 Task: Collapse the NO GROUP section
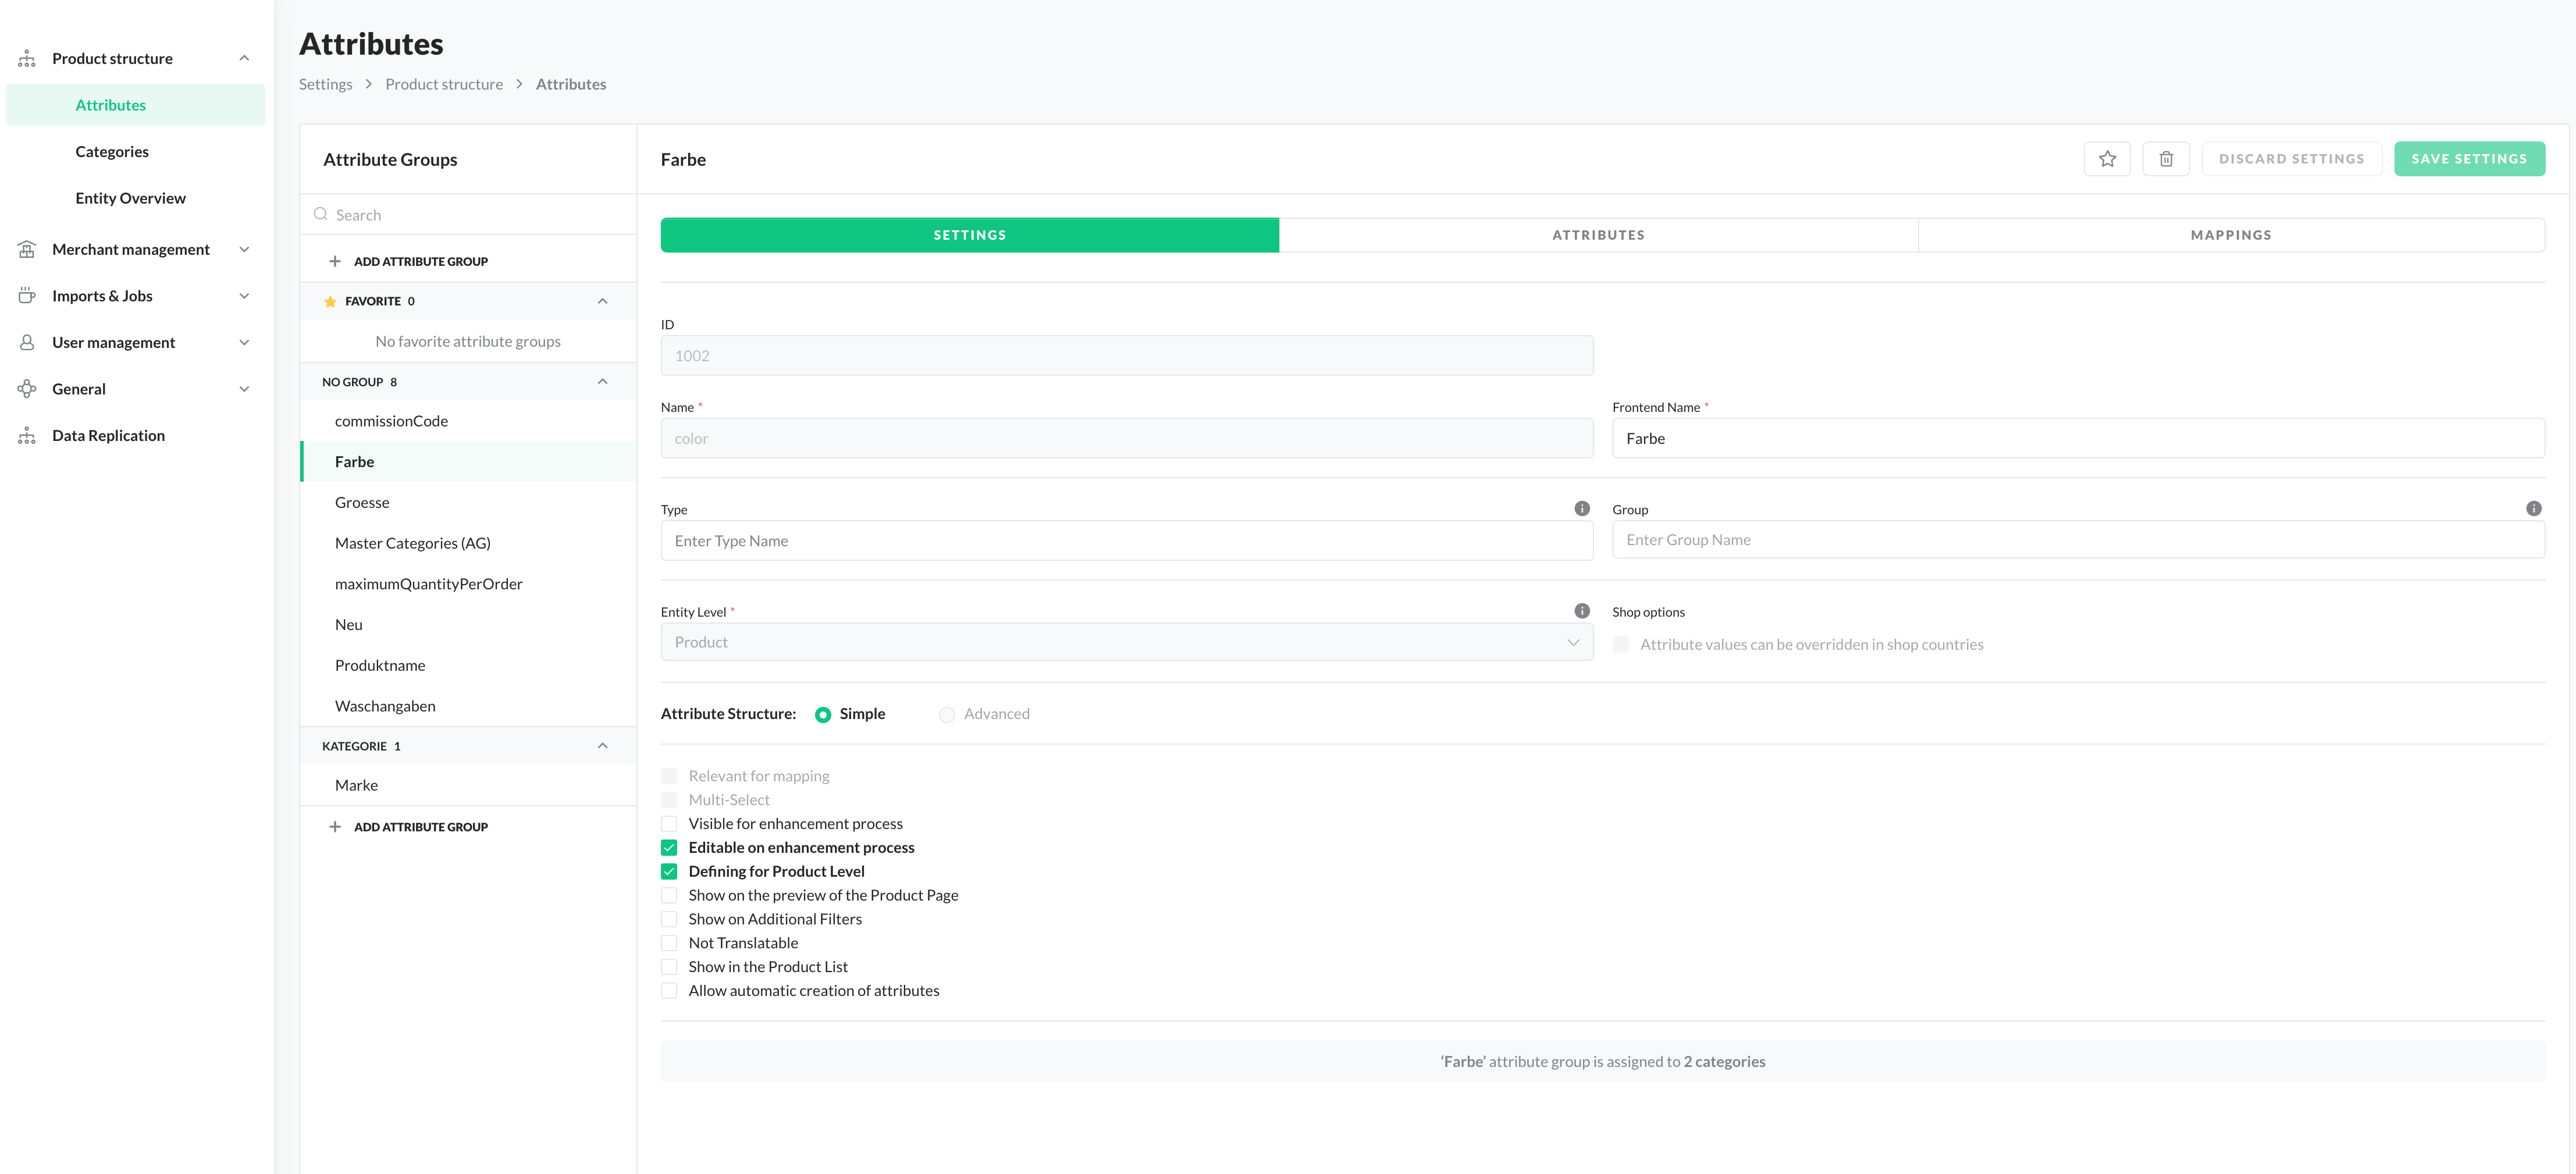[602, 382]
